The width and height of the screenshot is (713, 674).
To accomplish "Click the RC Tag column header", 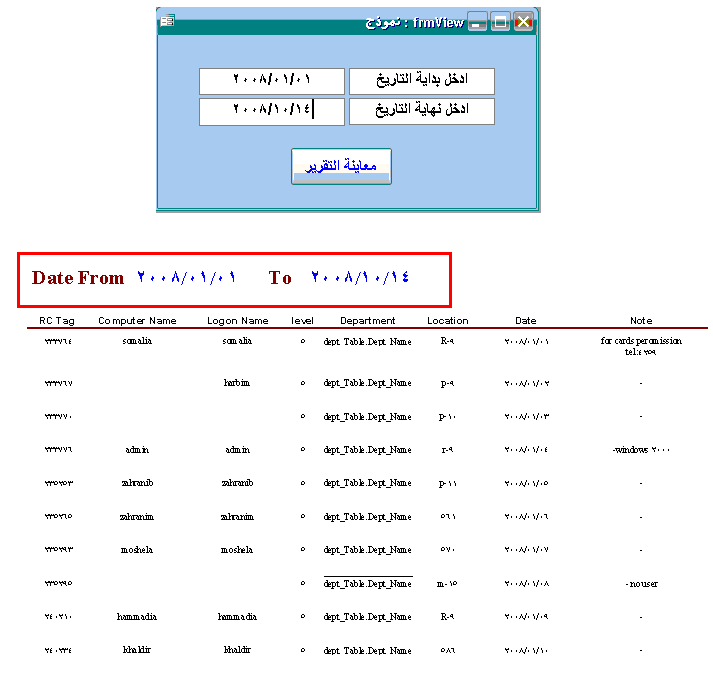I will [57, 321].
